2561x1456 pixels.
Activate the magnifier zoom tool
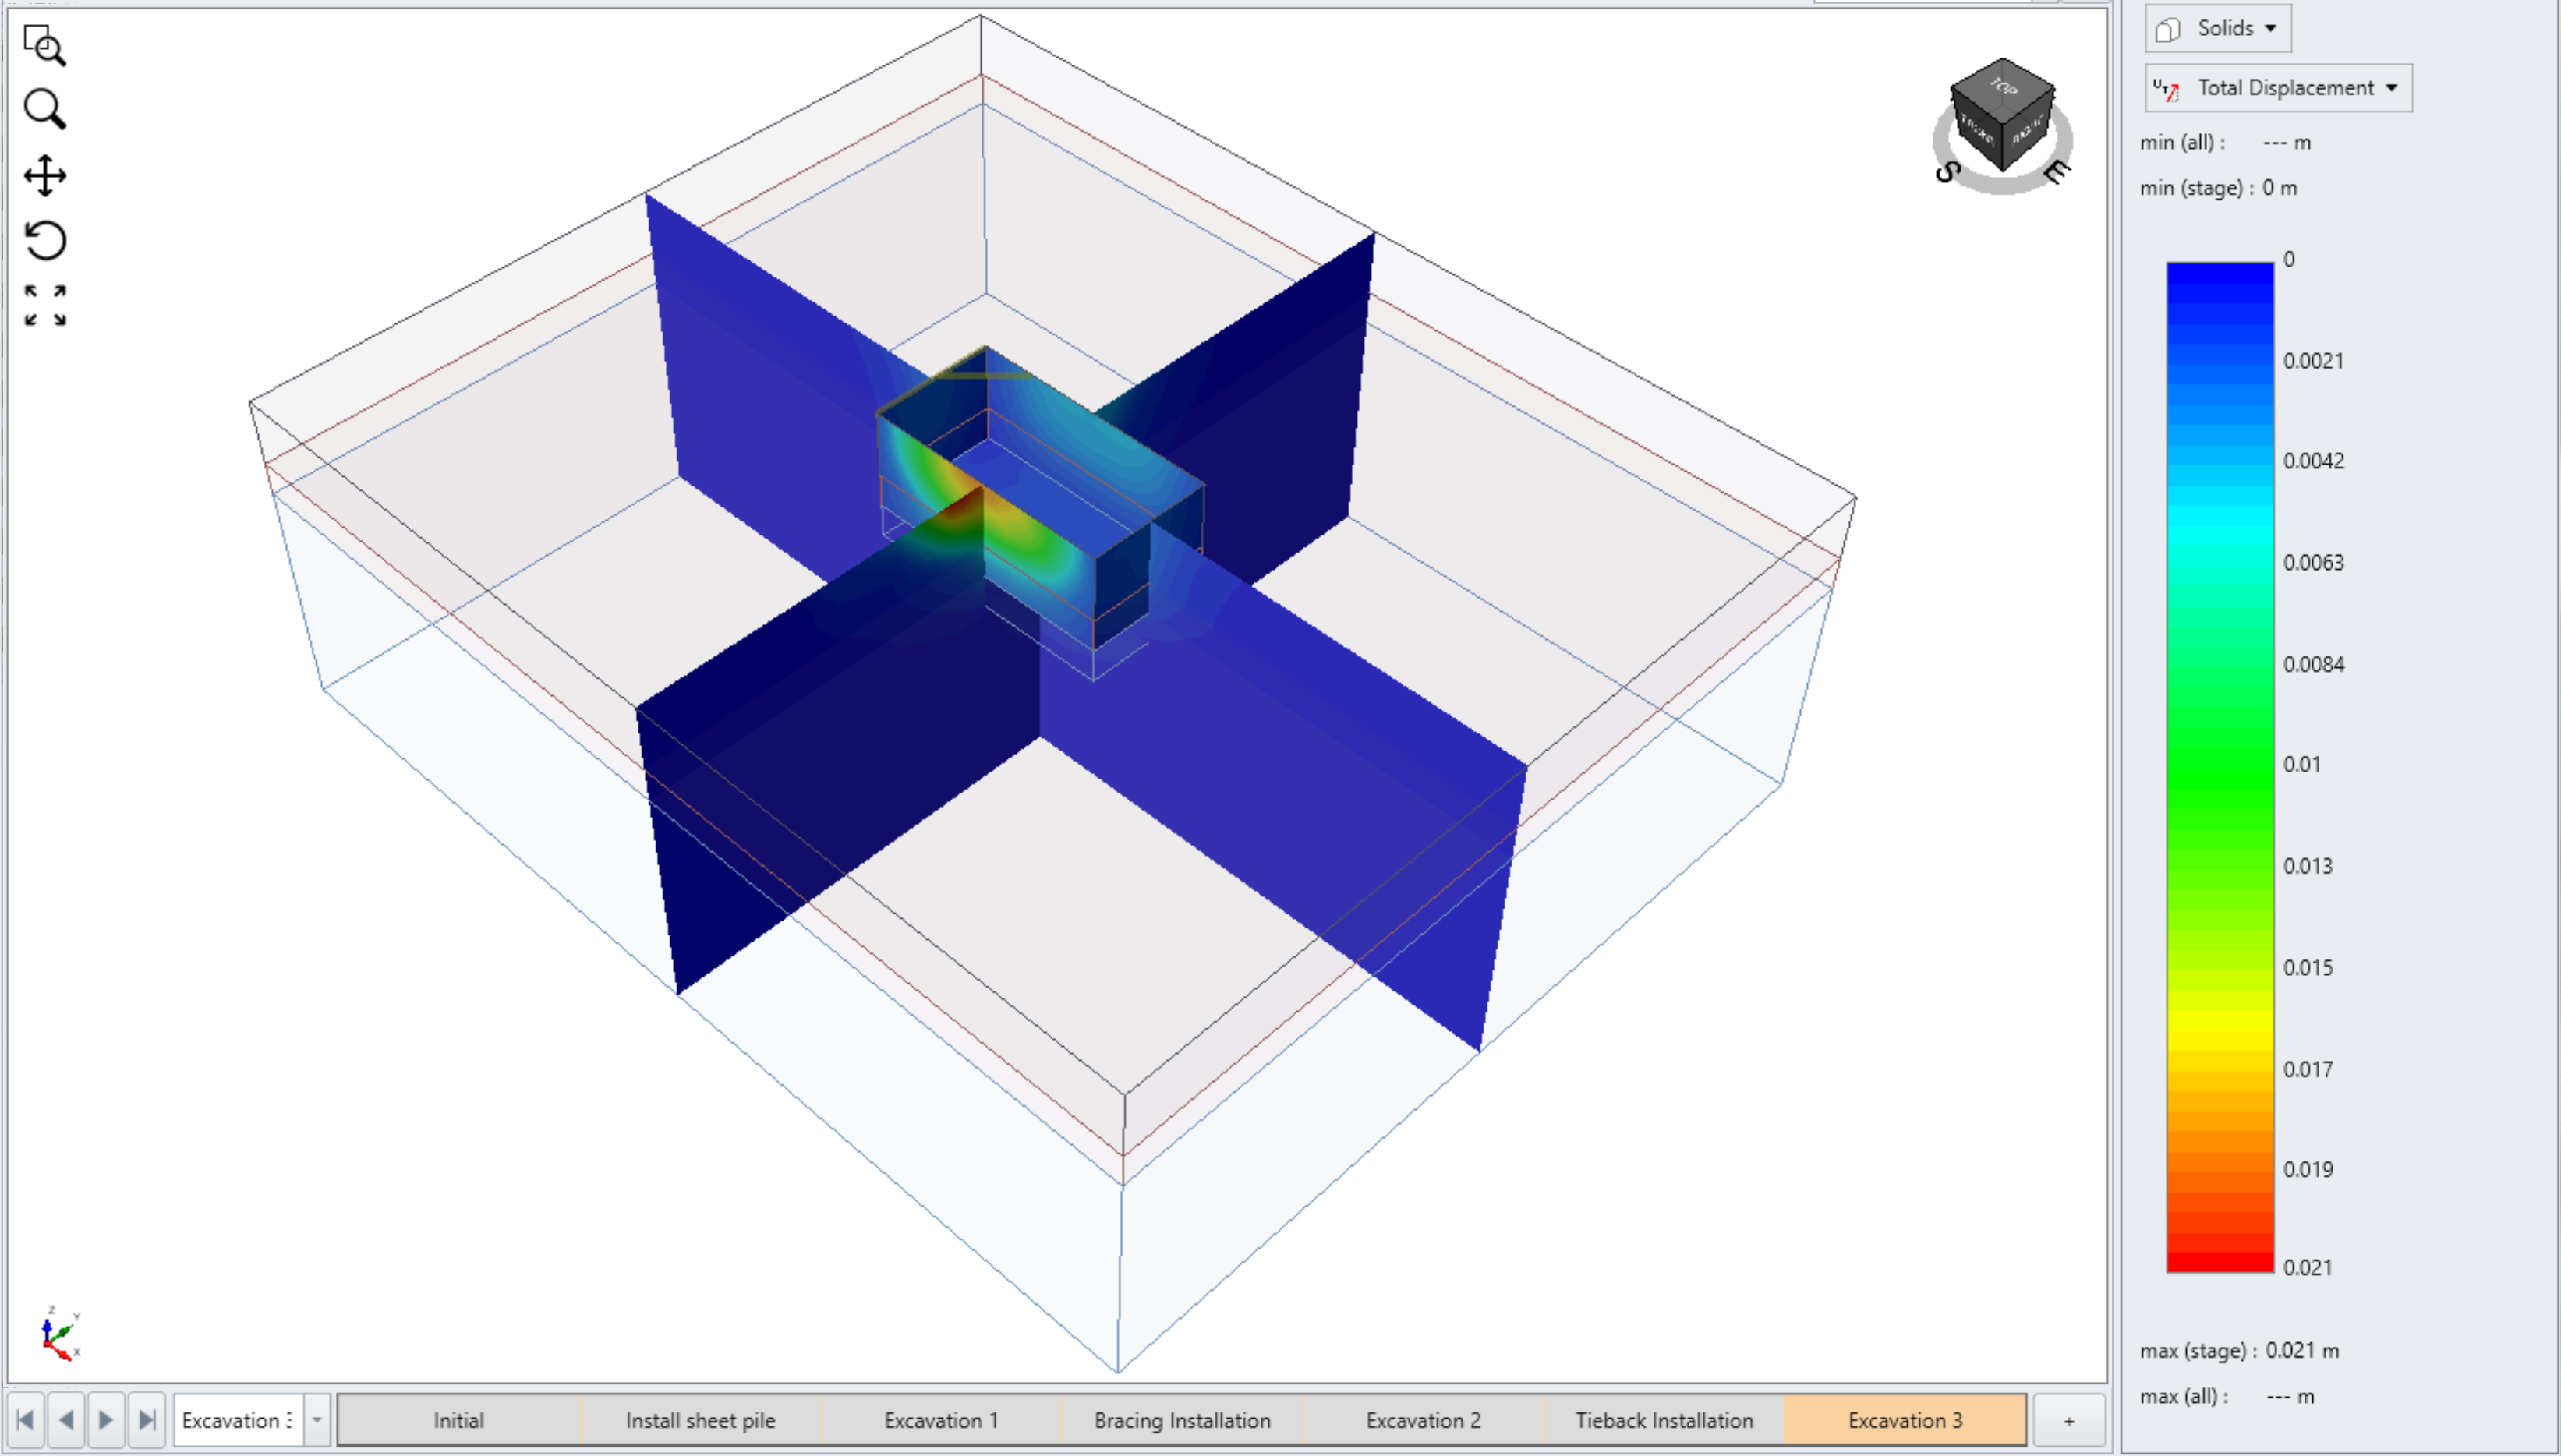(x=45, y=109)
